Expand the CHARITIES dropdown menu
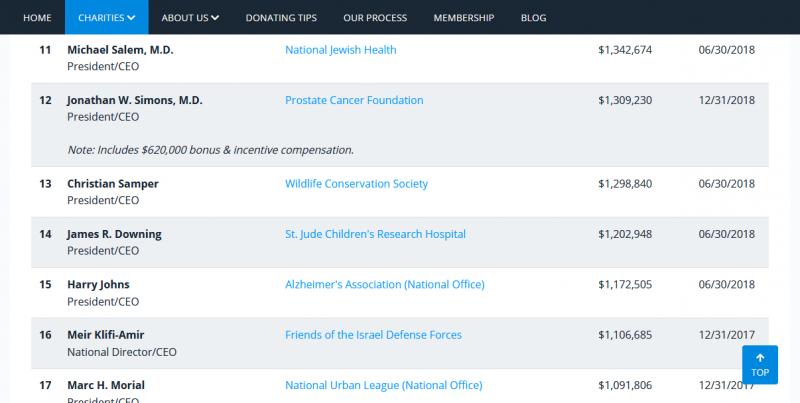This screenshot has height=403, width=800. [107, 17]
